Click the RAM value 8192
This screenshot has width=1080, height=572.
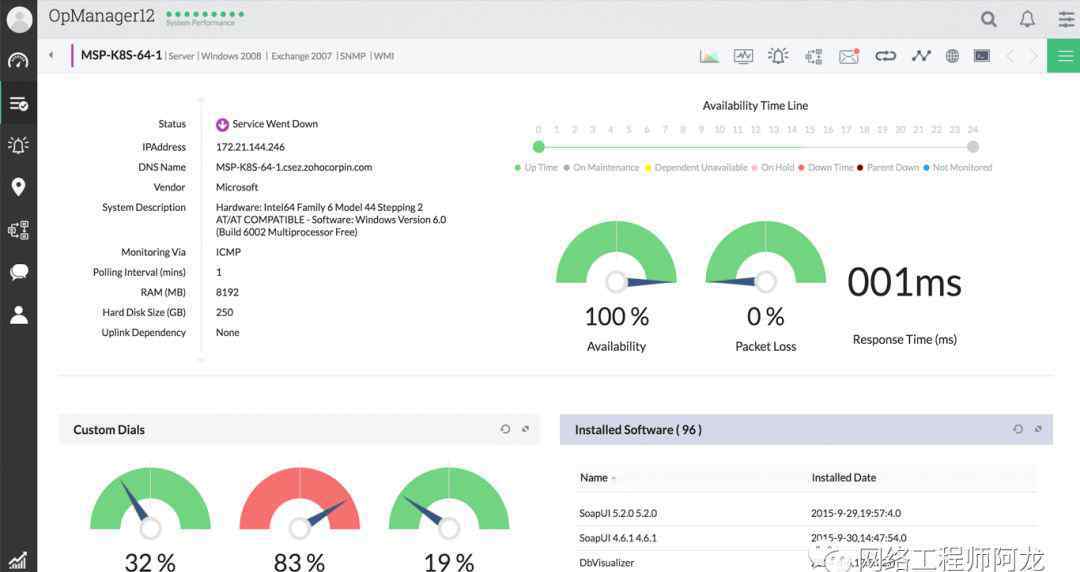pos(227,292)
